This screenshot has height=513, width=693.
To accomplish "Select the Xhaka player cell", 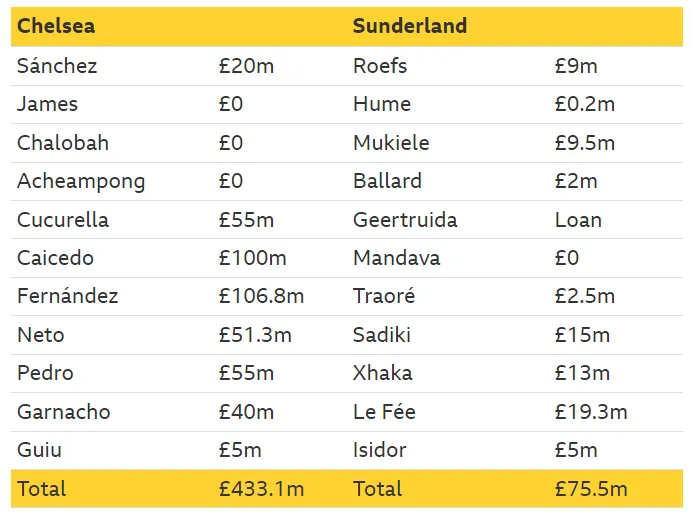I will tap(382, 373).
